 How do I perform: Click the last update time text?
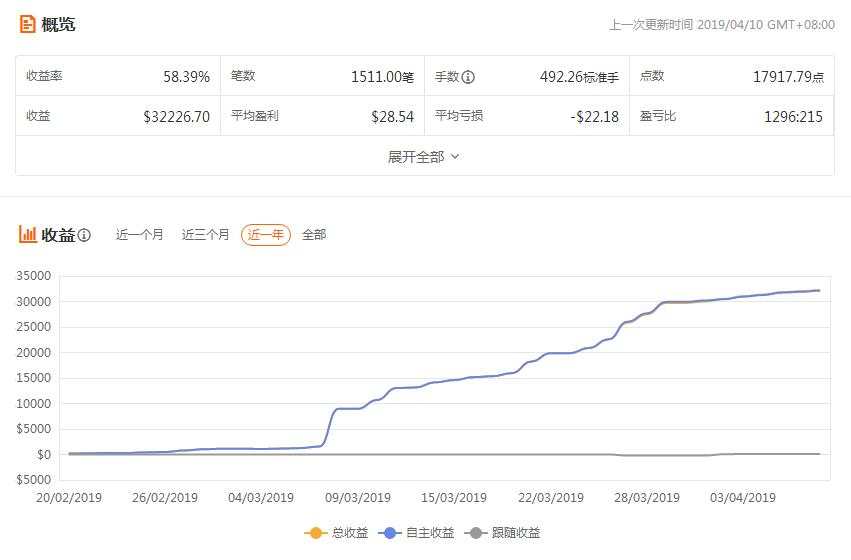pyautogui.click(x=722, y=25)
